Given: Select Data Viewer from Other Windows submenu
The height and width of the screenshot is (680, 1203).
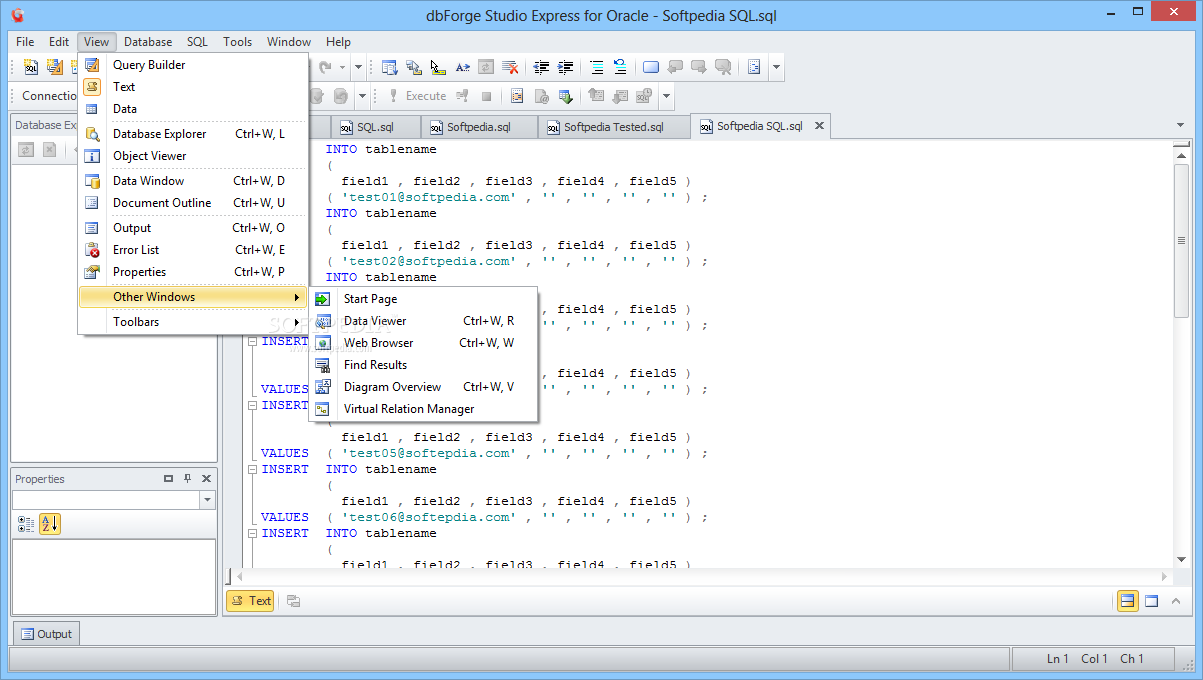Looking at the screenshot, I should click(x=424, y=321).
